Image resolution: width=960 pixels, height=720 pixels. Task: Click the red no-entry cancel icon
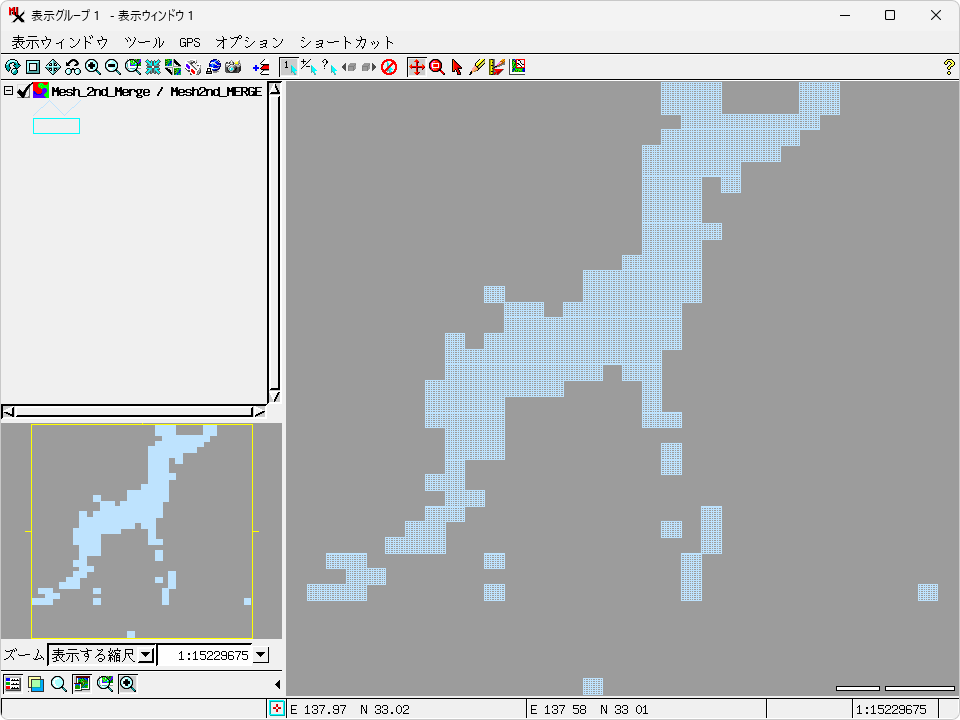(389, 67)
